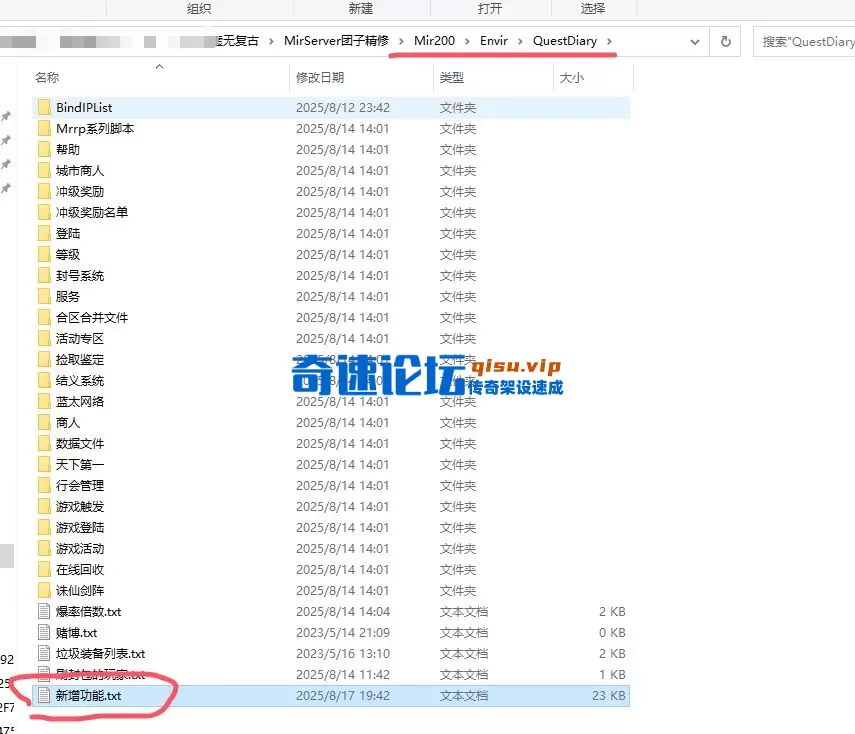
Task: Click the 选择 command button
Action: (x=592, y=9)
